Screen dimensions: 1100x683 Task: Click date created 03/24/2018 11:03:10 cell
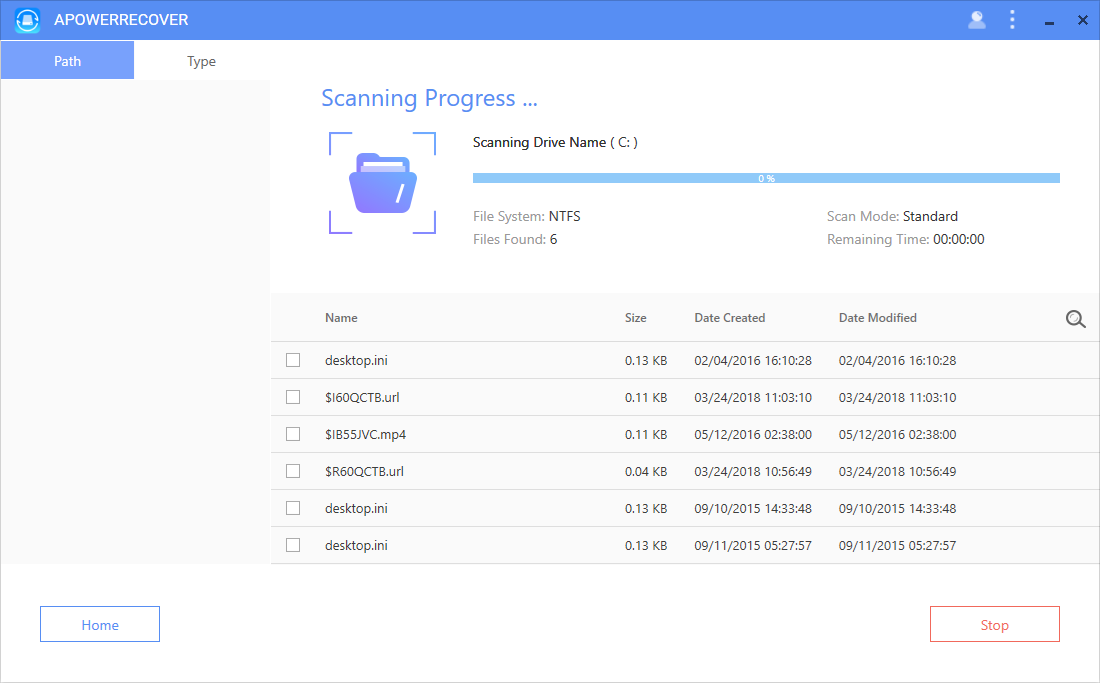[753, 398]
